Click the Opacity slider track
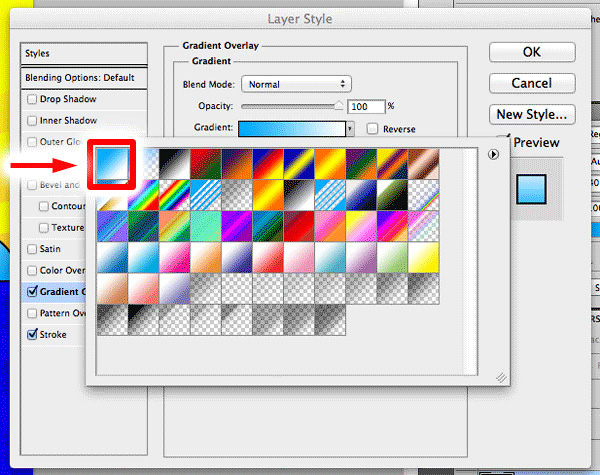The width and height of the screenshot is (600, 475). 290,105
